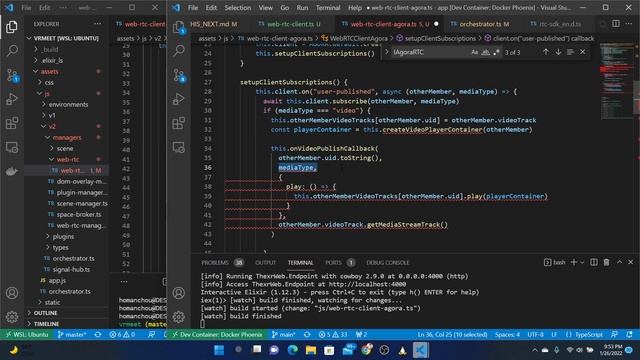This screenshot has width=640, height=360.
Task: Toggle Find in Selection
Action: [570, 52]
